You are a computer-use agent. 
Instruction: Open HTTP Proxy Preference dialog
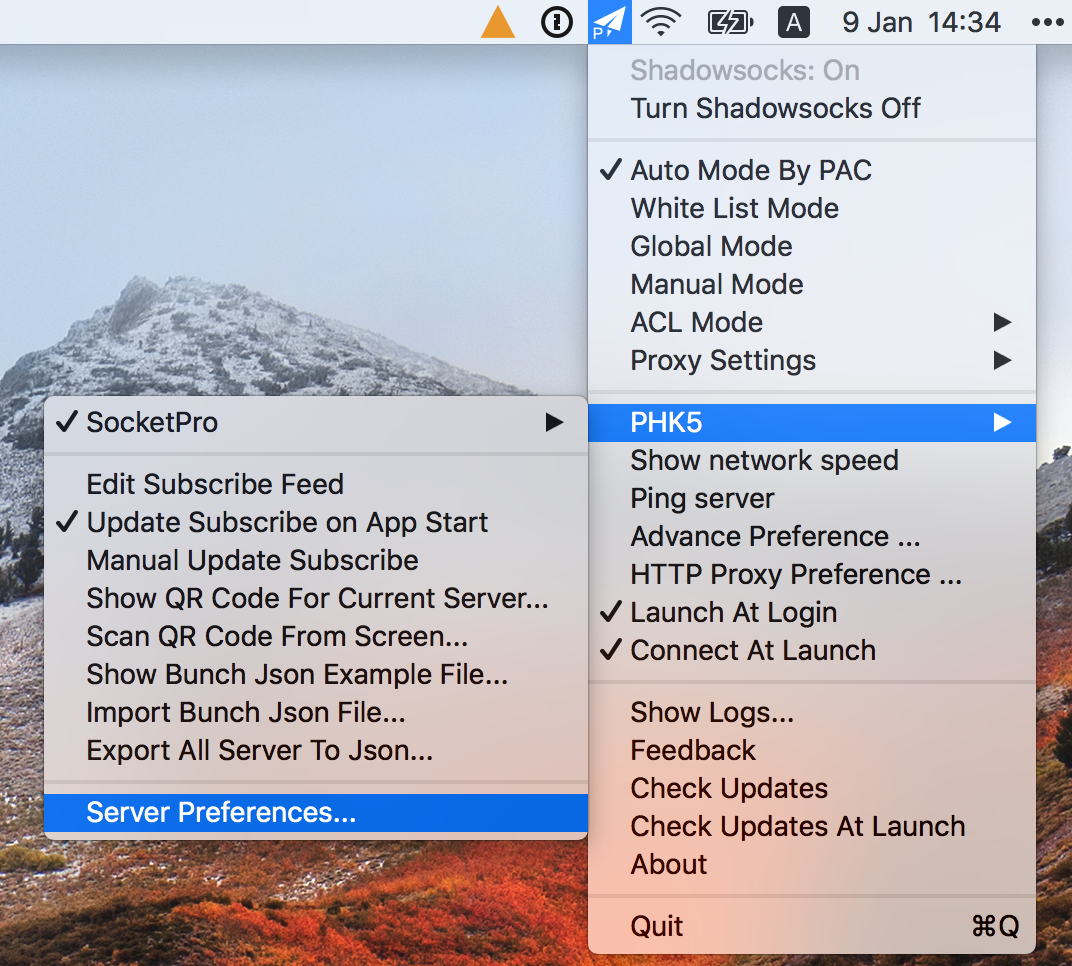click(x=812, y=574)
